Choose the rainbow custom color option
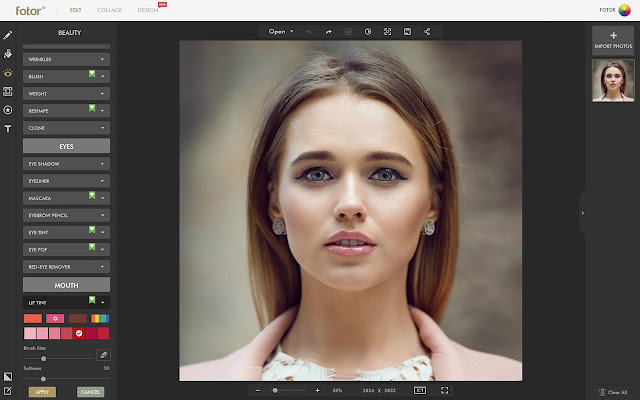640x400 pixels. pos(100,318)
